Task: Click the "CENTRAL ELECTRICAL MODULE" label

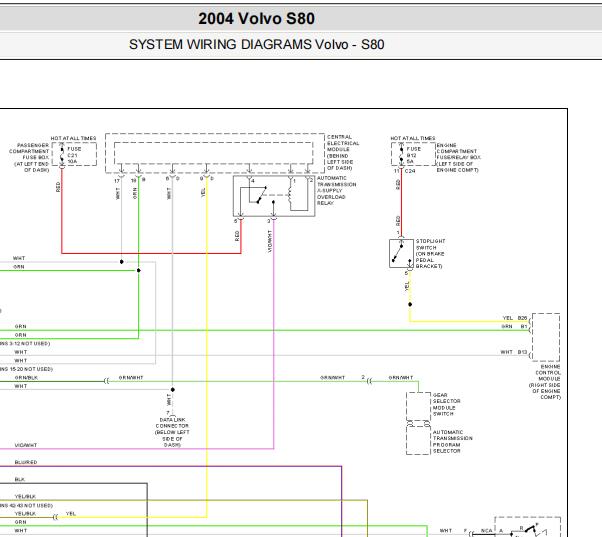Action: coord(343,152)
